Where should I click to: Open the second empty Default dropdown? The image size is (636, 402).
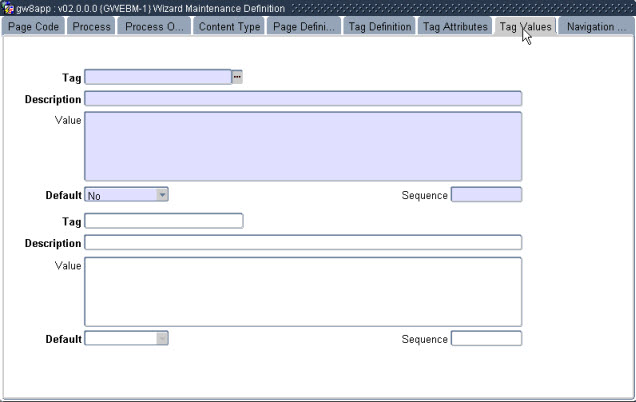click(126, 338)
